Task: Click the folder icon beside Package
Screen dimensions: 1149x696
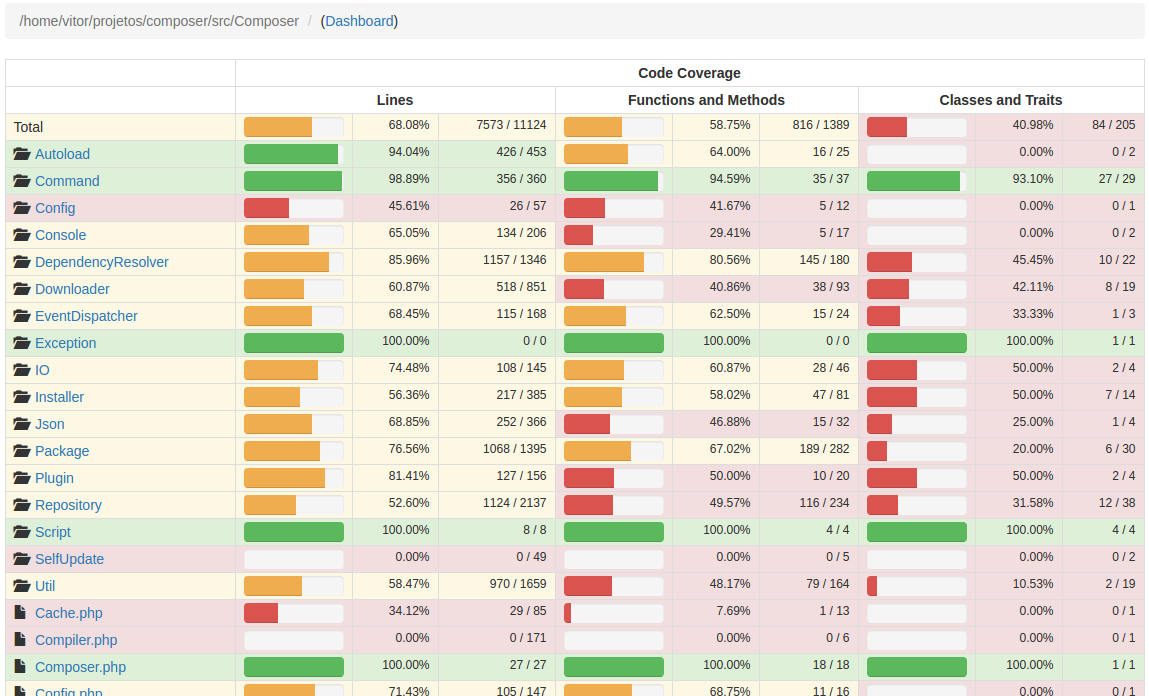Action: pos(22,451)
